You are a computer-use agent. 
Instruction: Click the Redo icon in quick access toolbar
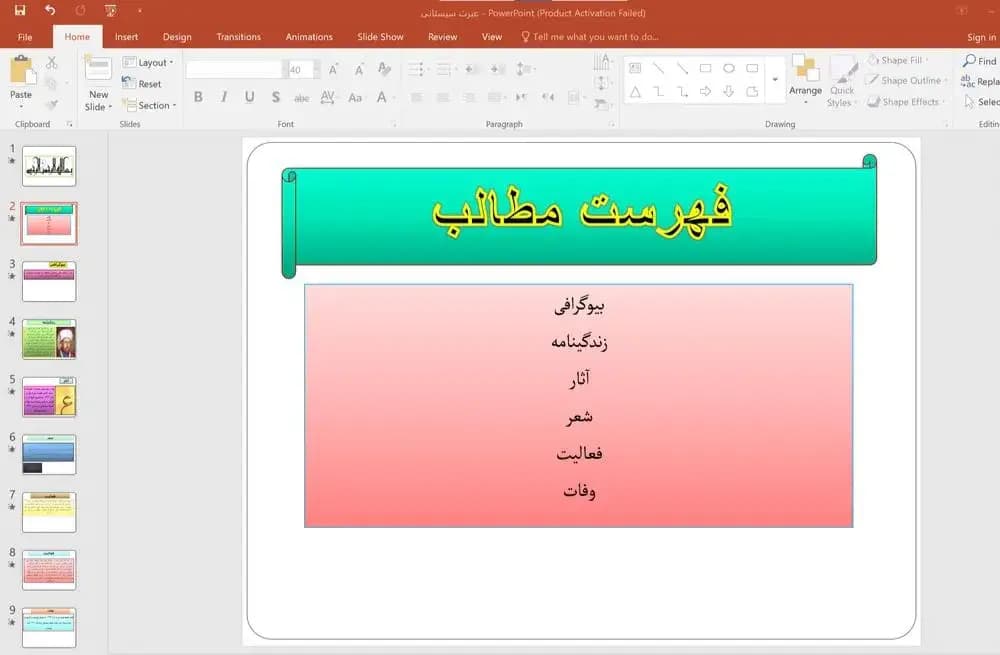click(80, 10)
